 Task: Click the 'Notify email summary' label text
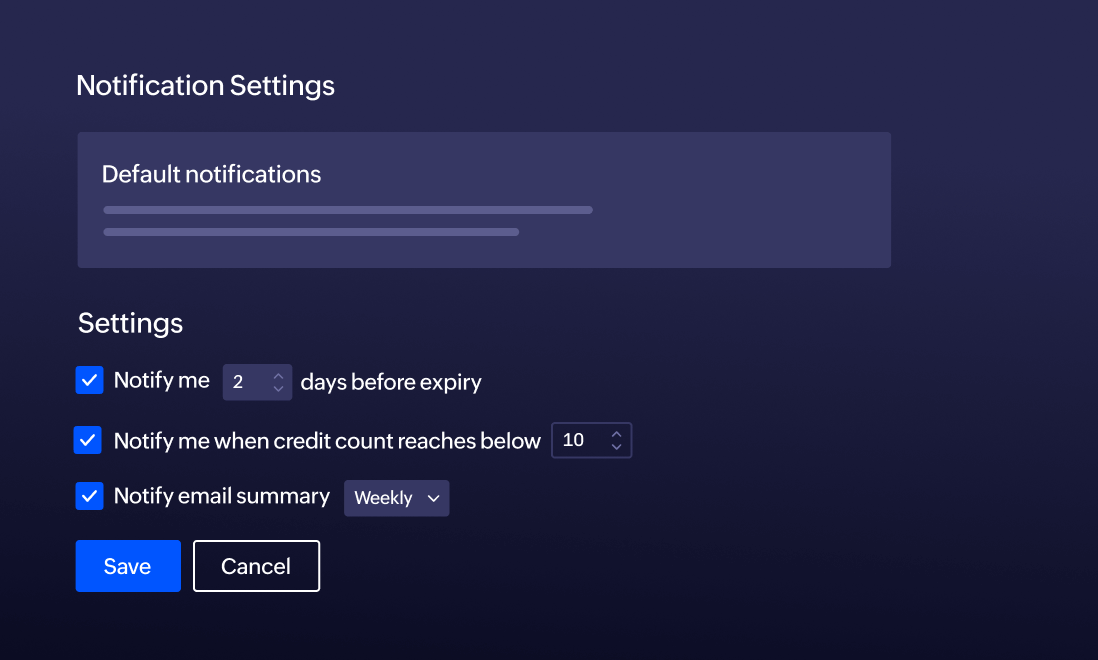click(222, 496)
